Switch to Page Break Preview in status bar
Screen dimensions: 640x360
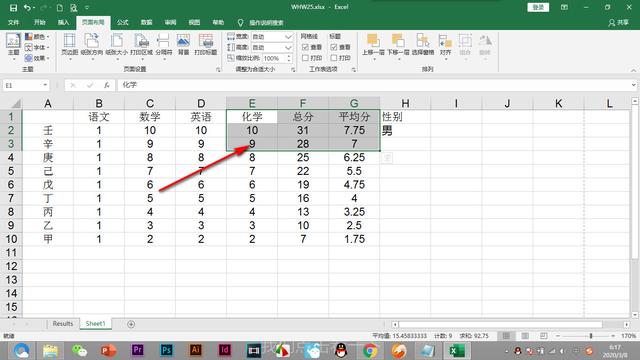[544, 336]
